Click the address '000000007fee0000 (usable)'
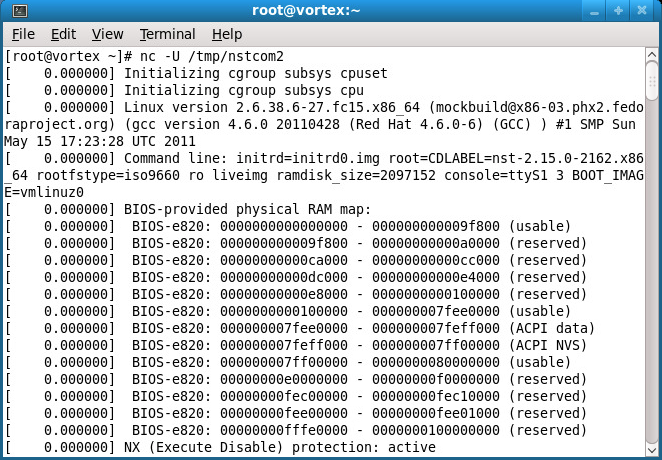Viewport: 662px width, 460px height. tap(471, 311)
